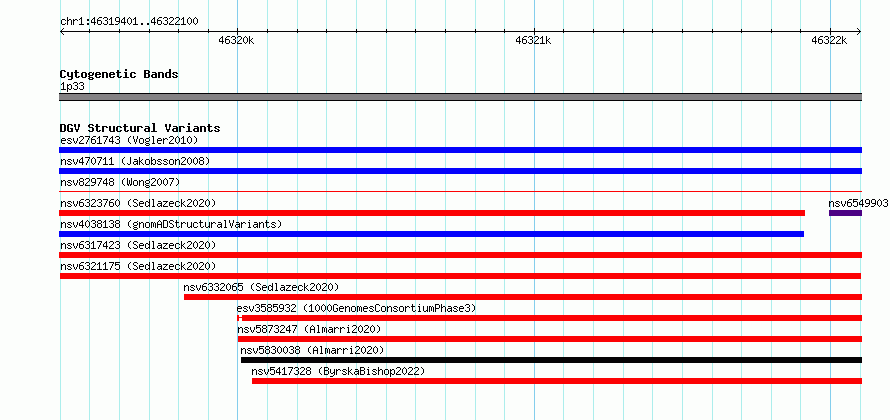Click the esv2761743 (Vogler2010) variant label
This screenshot has height=420, width=890.
pos(129,140)
